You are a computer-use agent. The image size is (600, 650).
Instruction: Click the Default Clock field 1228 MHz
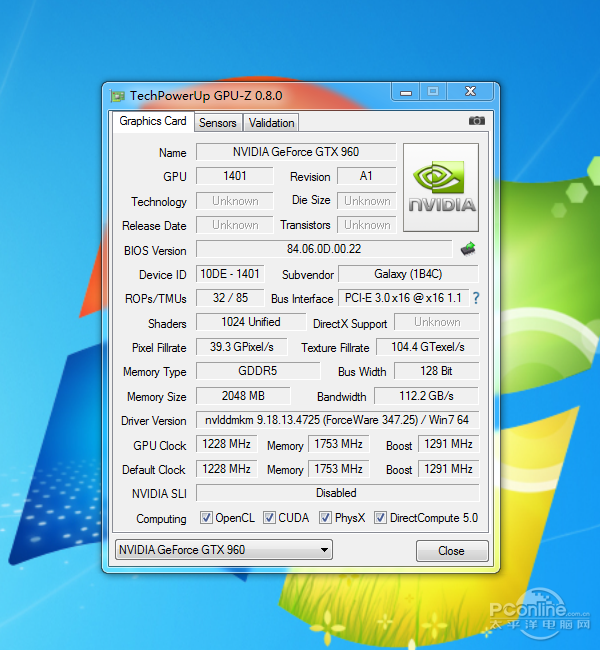pos(226,468)
